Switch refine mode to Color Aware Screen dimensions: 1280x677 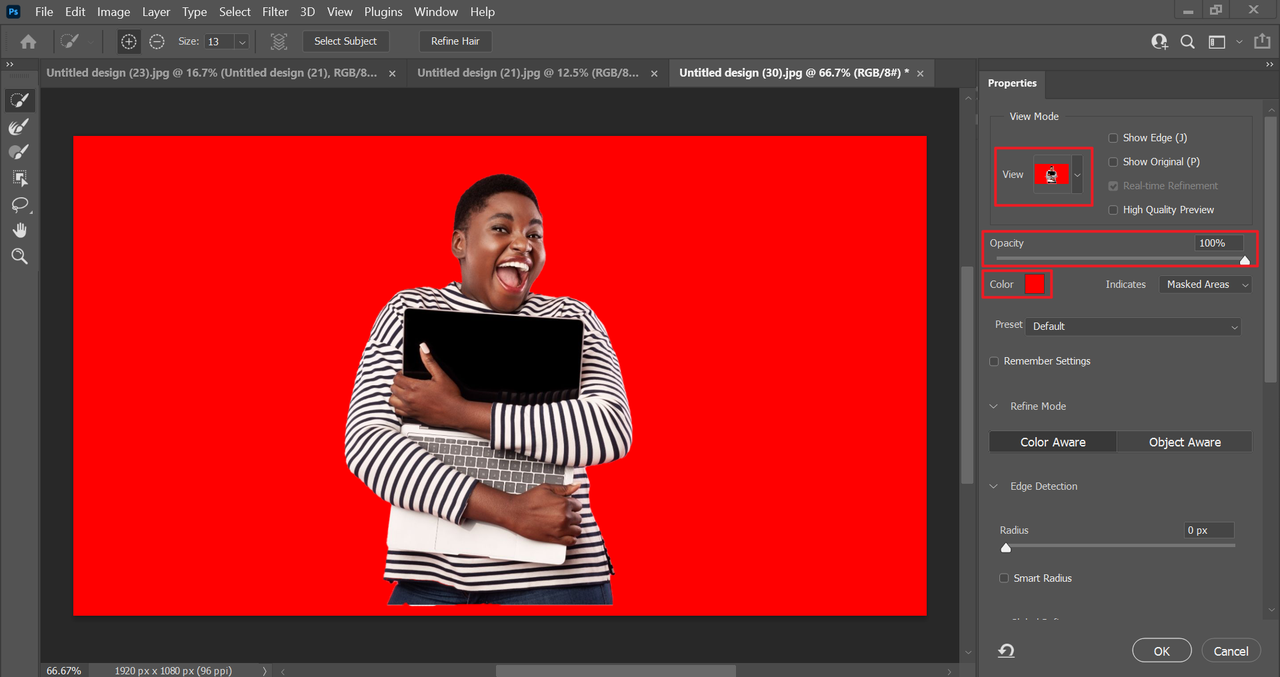pyautogui.click(x=1053, y=442)
